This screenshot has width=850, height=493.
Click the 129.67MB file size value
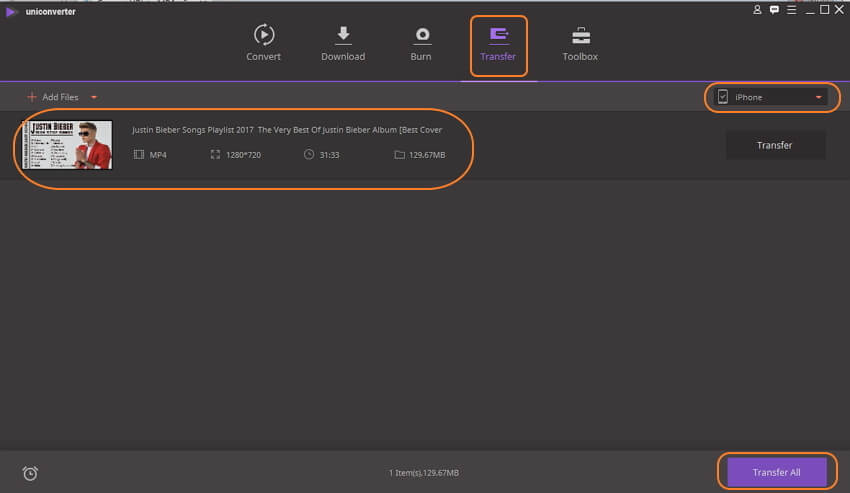pos(427,155)
